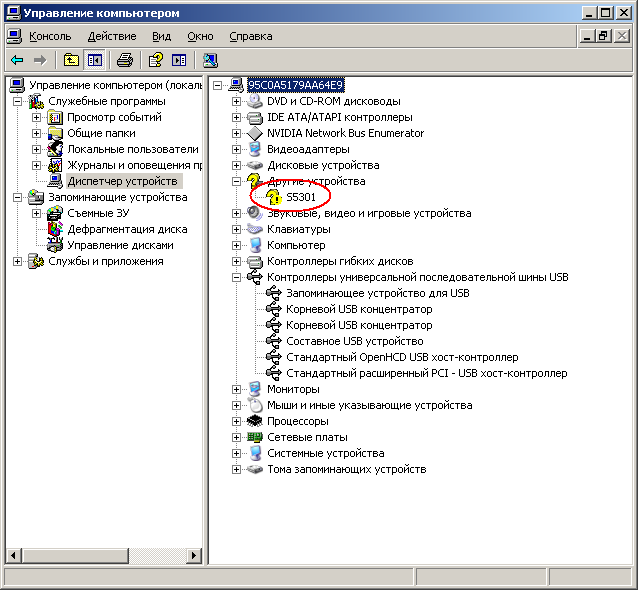Select Управление компьютером root tree item
This screenshot has width=638, height=590.
coord(116,85)
